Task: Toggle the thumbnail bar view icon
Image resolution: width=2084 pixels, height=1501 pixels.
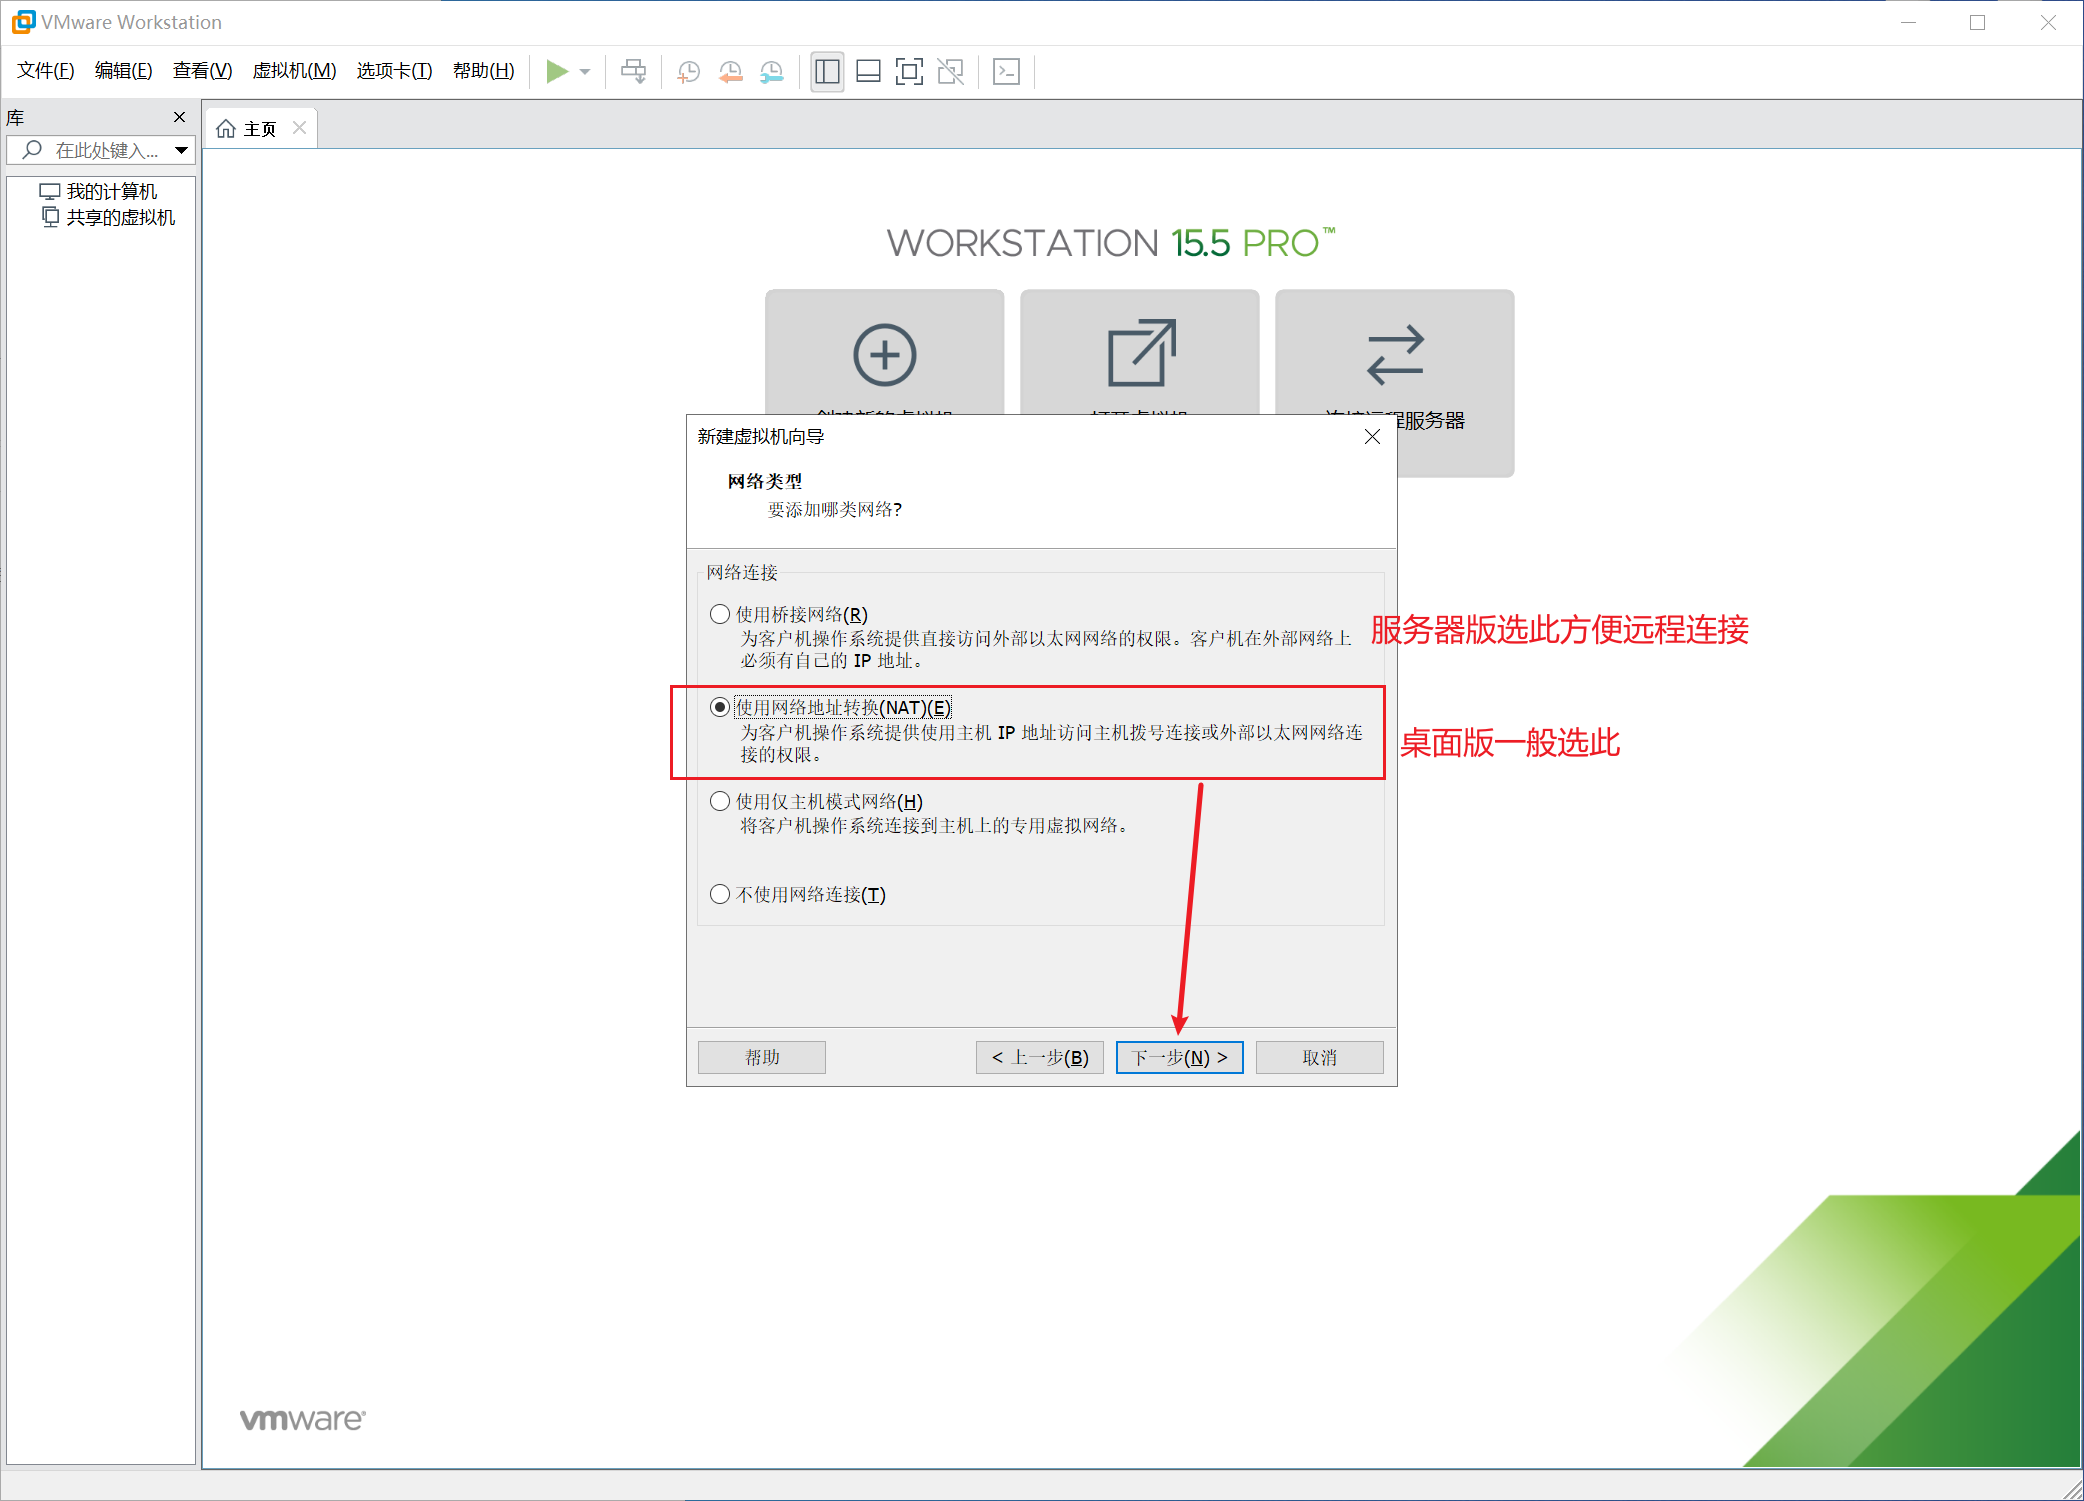Action: point(868,71)
